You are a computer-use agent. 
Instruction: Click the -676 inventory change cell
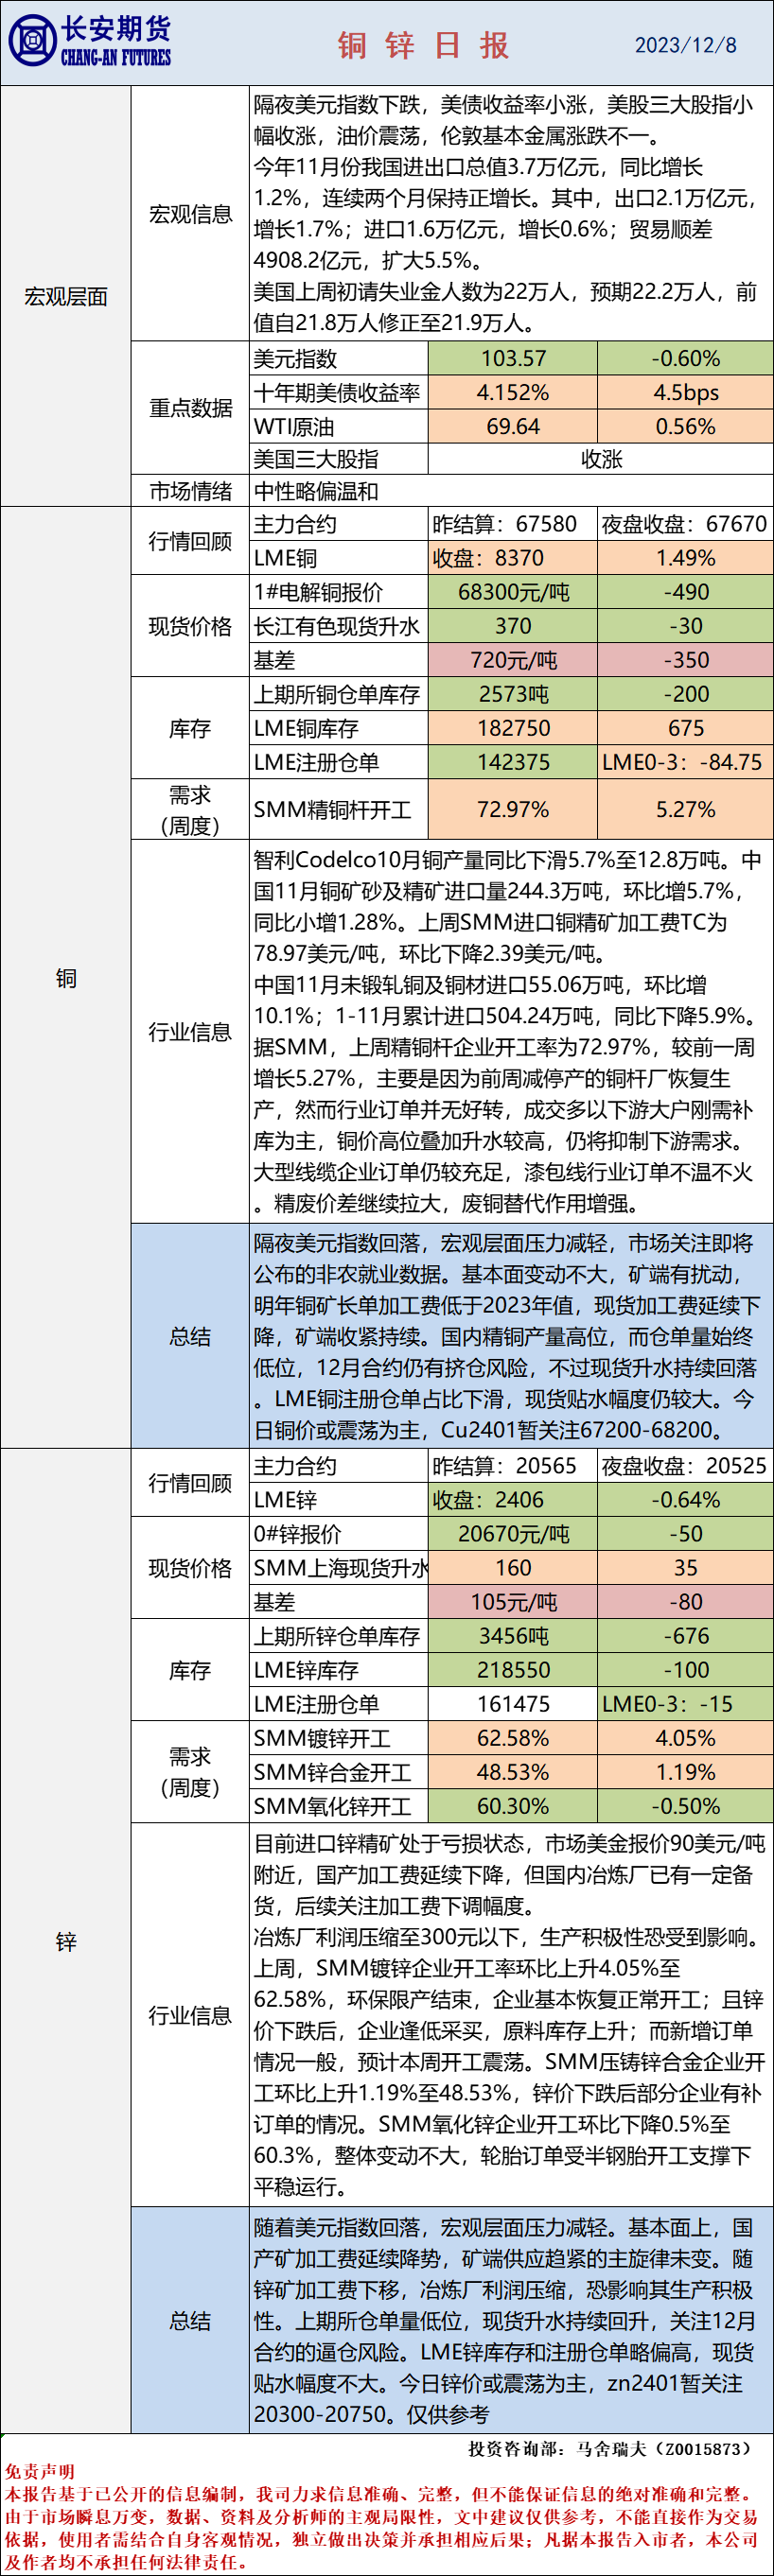[x=686, y=1636]
